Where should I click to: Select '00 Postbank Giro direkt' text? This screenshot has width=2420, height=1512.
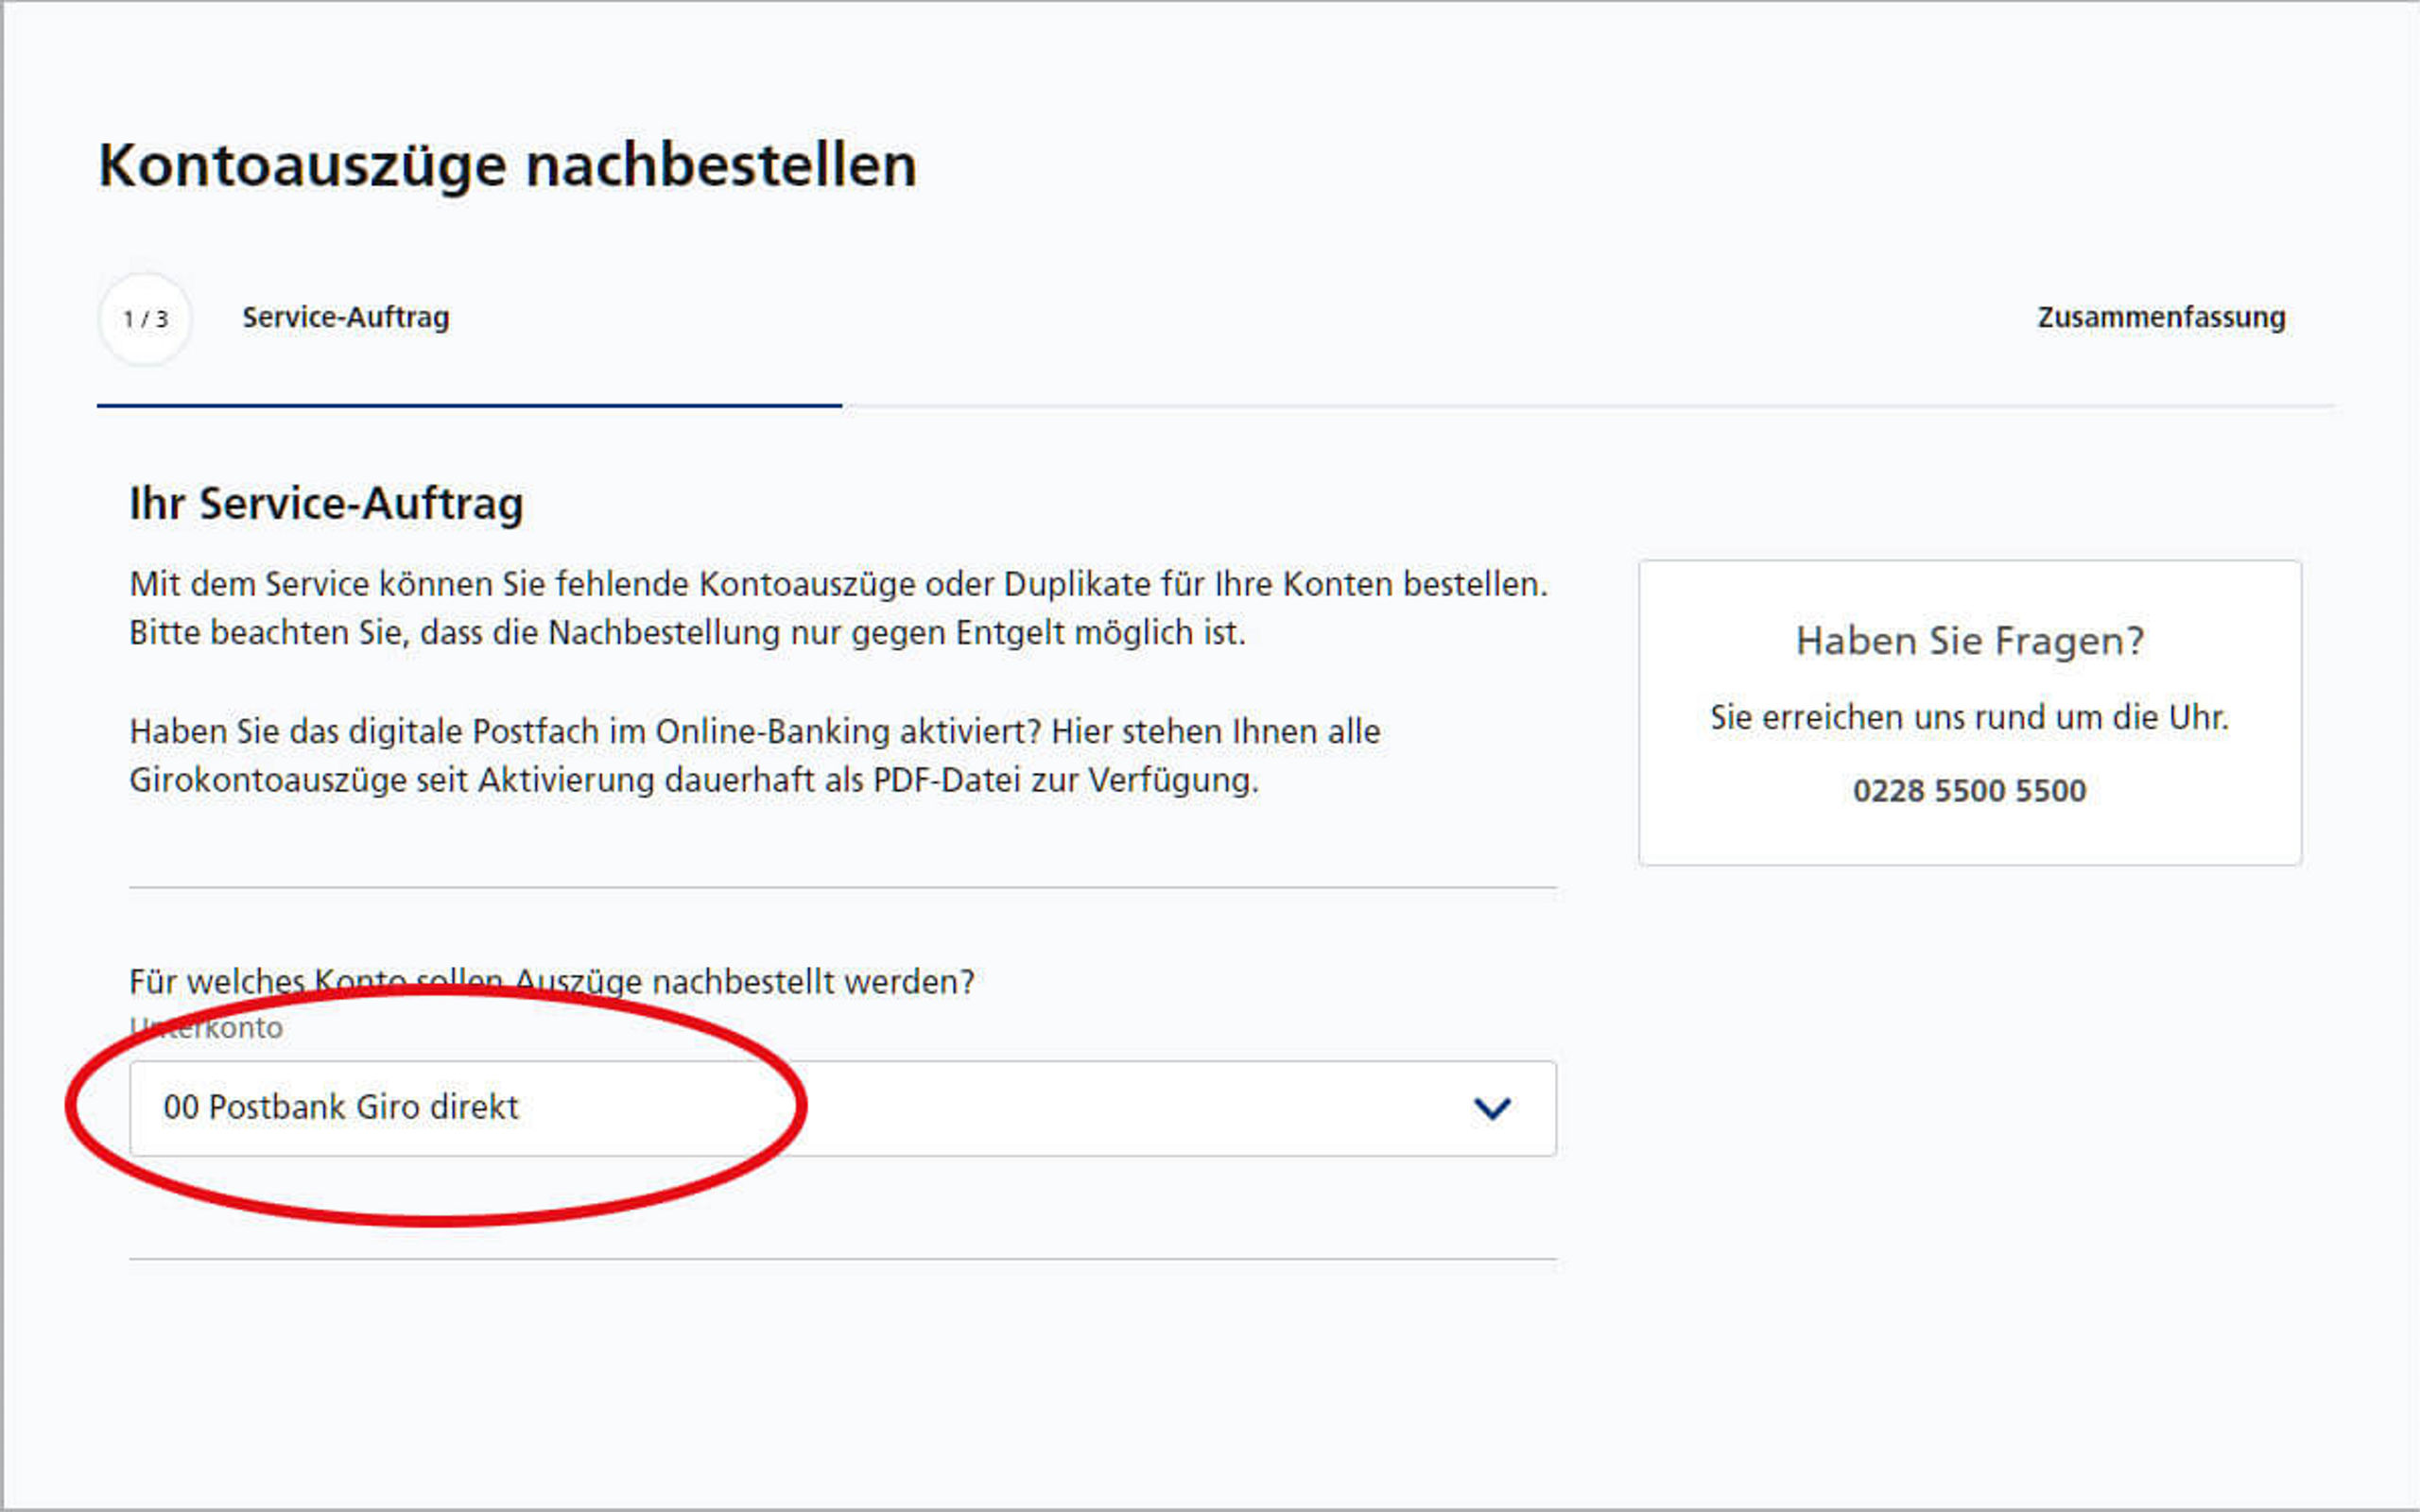click(x=341, y=1107)
